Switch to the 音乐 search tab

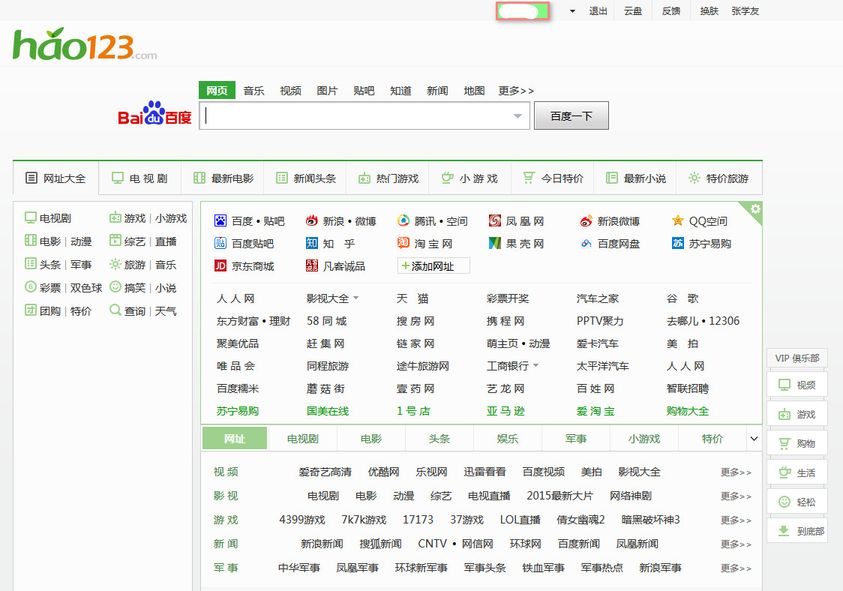pos(254,90)
